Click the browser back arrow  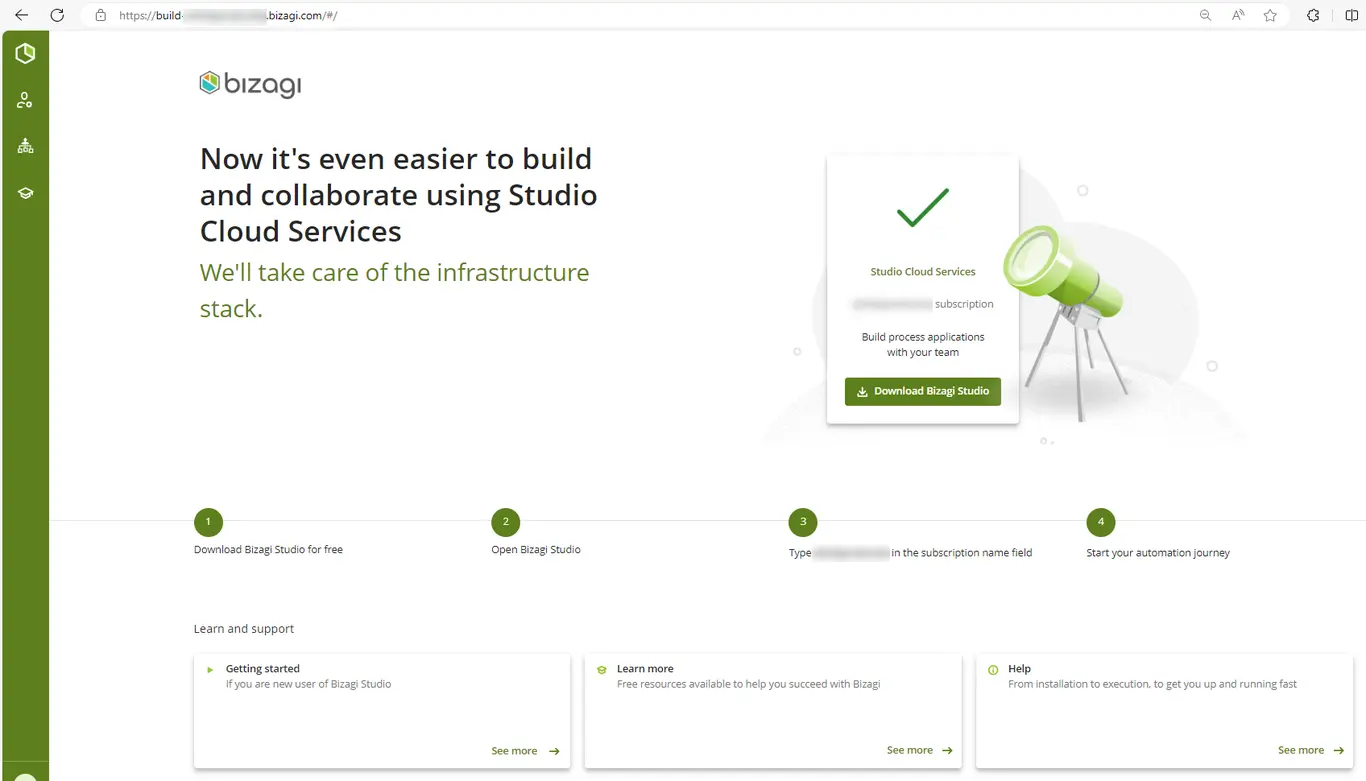tap(21, 15)
